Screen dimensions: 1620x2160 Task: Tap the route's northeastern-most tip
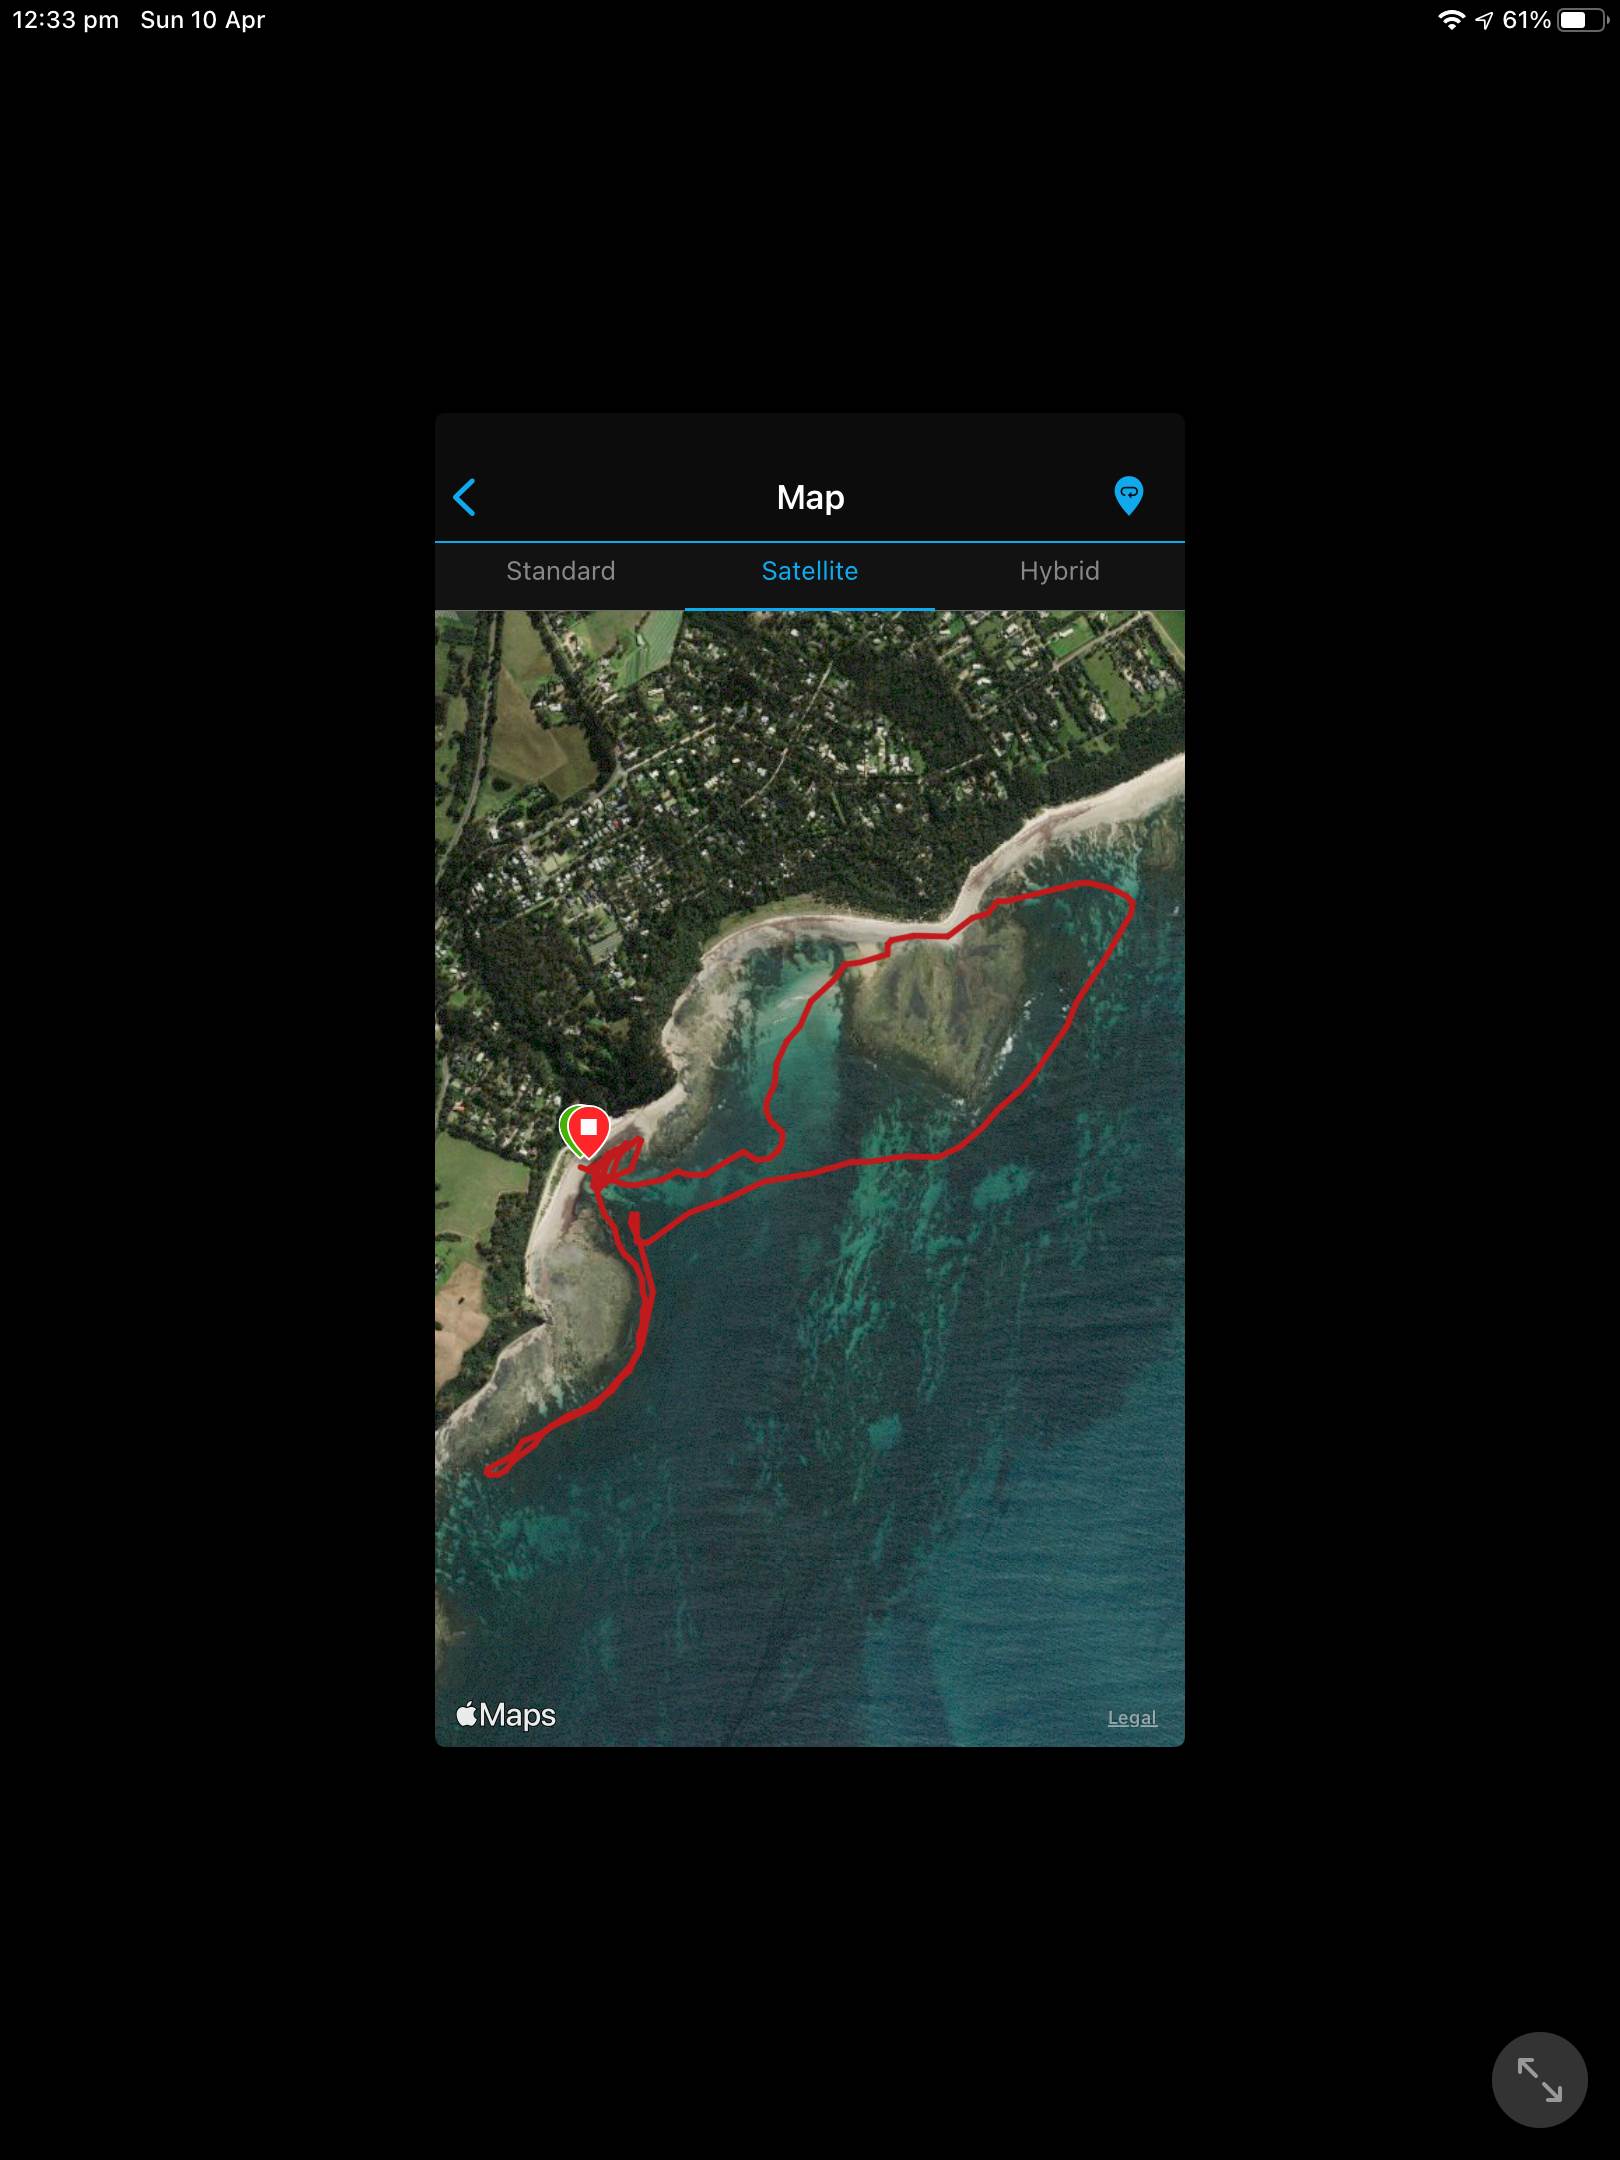(x=1130, y=902)
